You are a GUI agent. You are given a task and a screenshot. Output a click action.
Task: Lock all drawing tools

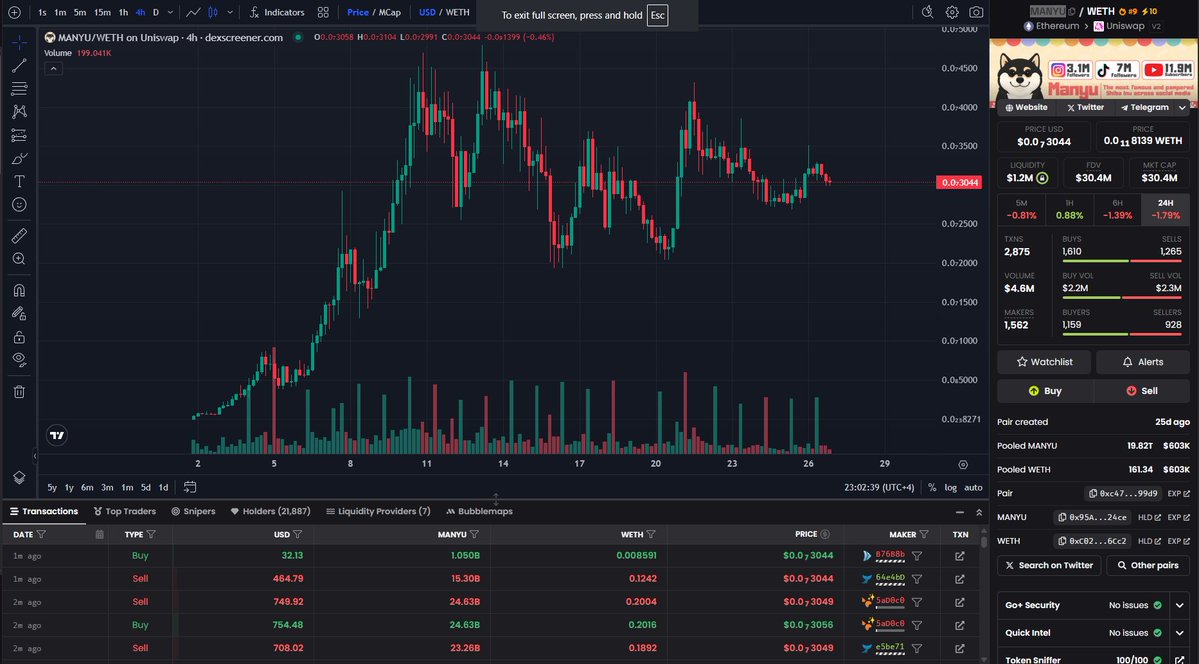19,337
